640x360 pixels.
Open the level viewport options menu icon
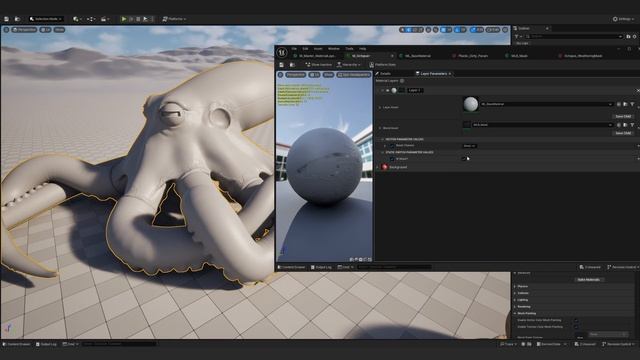[6, 30]
